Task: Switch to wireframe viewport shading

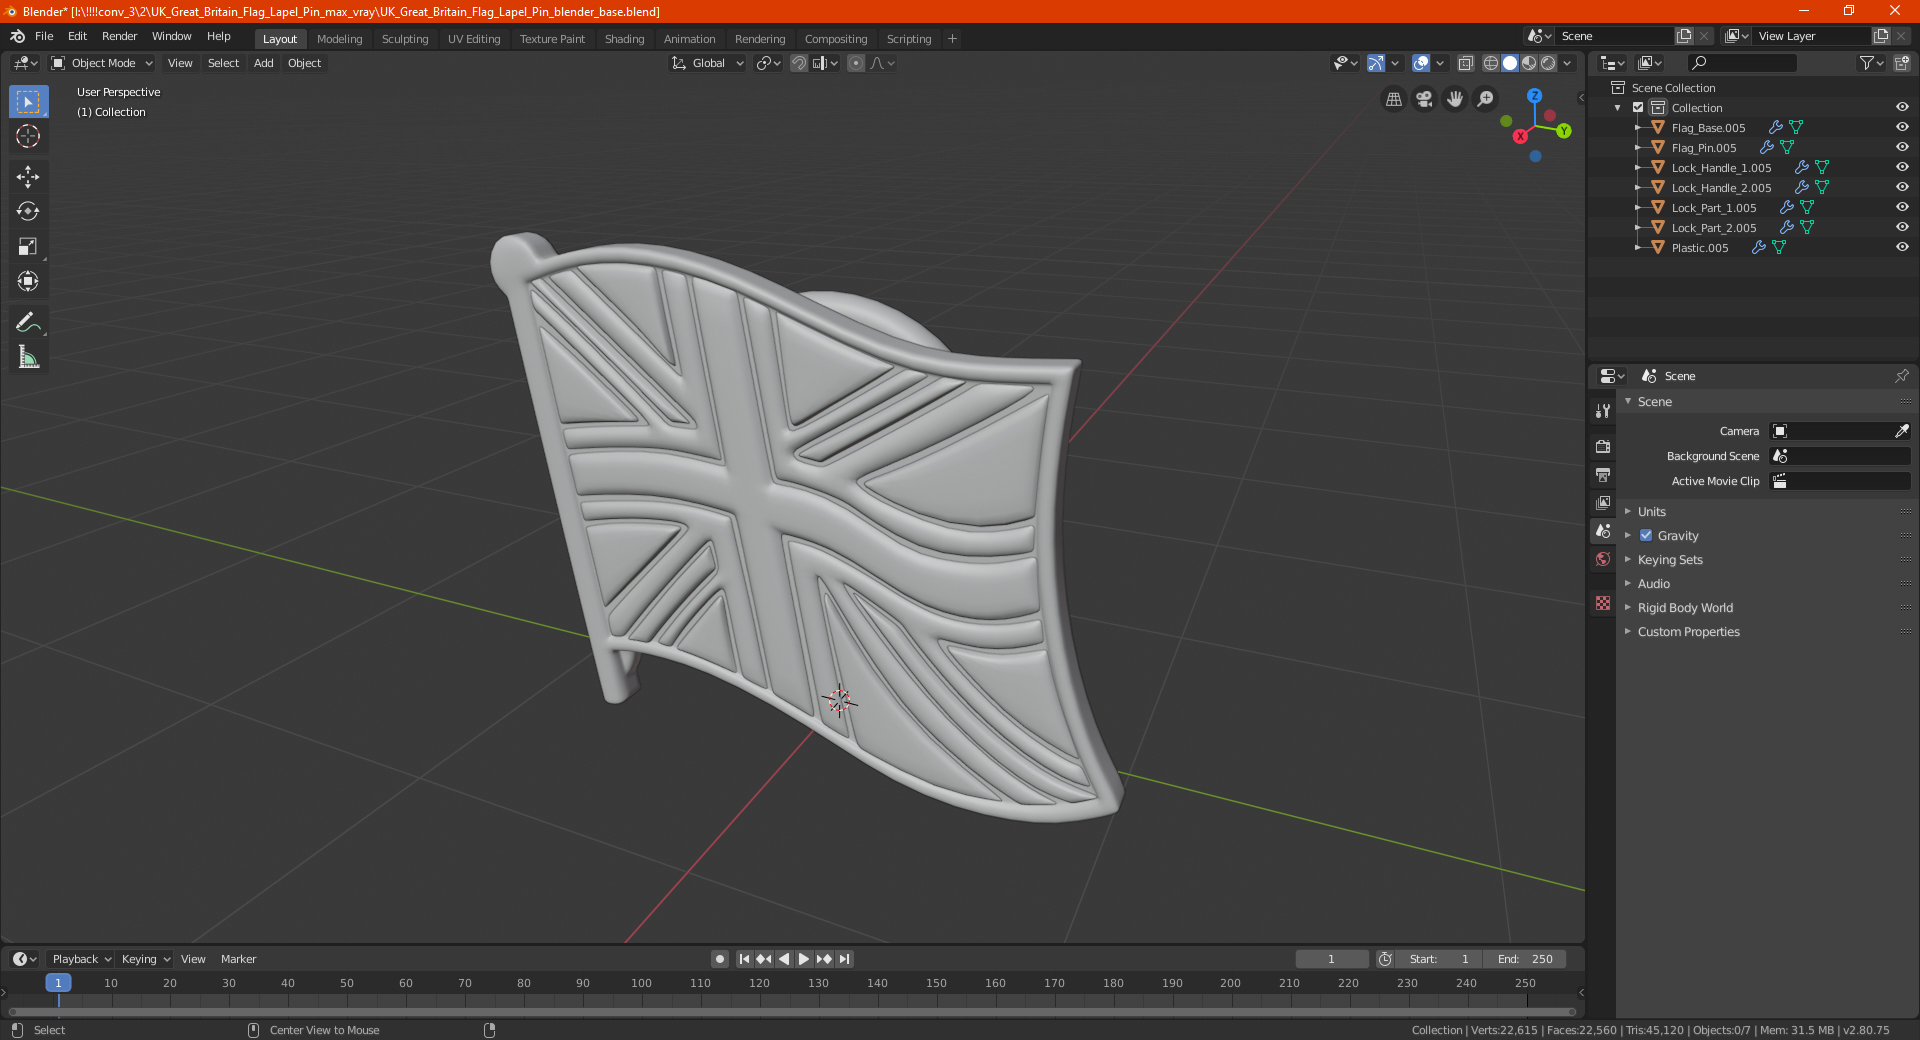Action: [1491, 63]
